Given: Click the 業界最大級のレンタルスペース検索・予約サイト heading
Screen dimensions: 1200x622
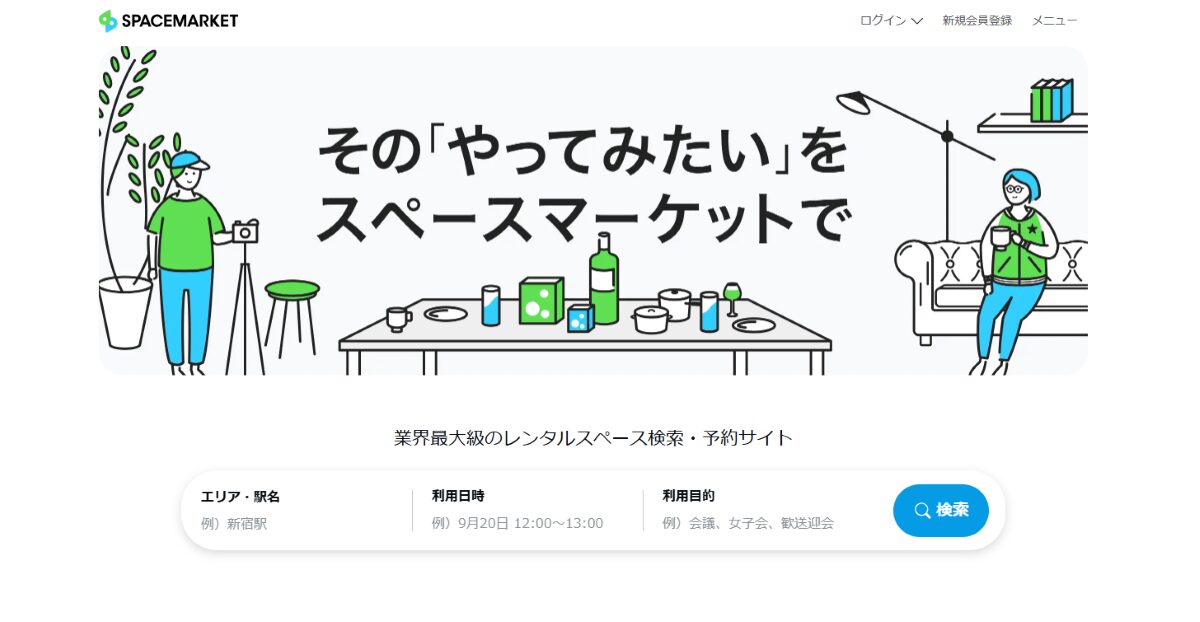Looking at the screenshot, I should click(593, 438).
